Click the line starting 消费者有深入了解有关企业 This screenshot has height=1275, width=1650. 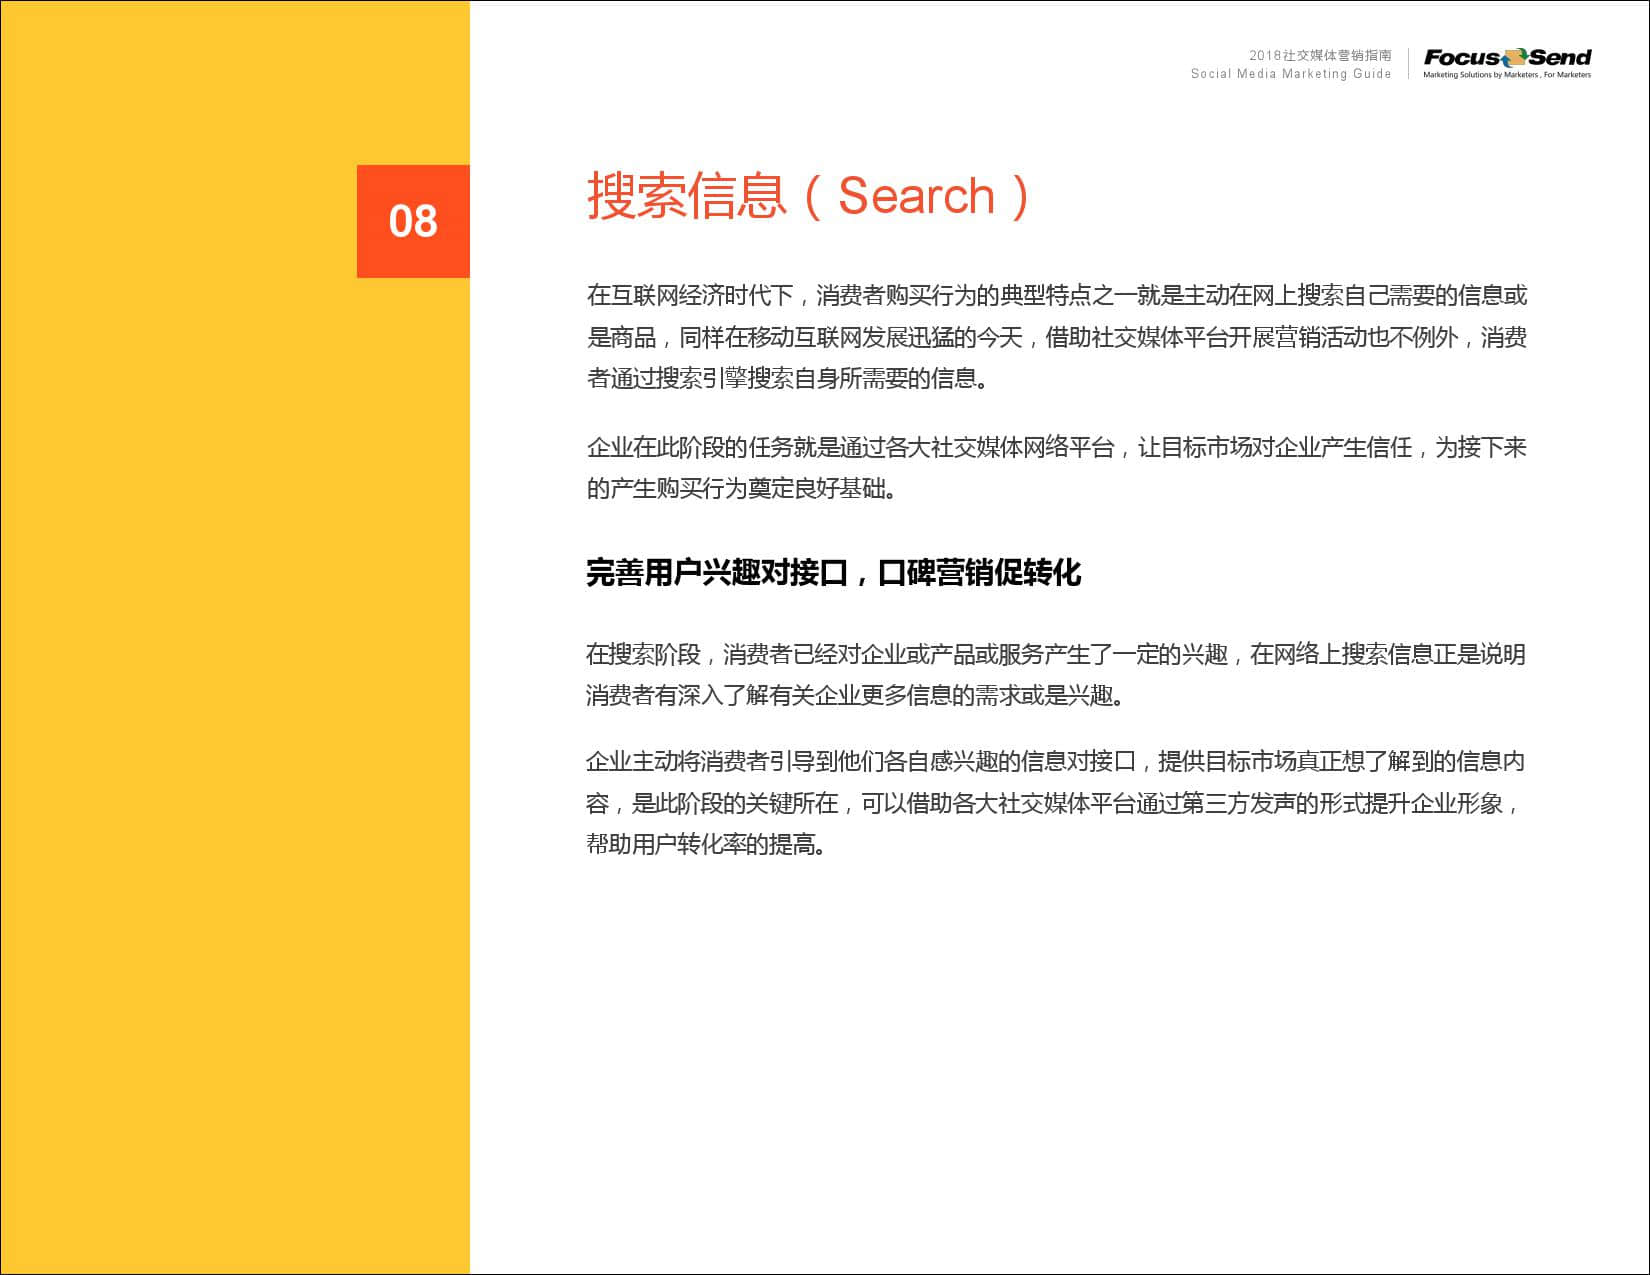click(857, 695)
